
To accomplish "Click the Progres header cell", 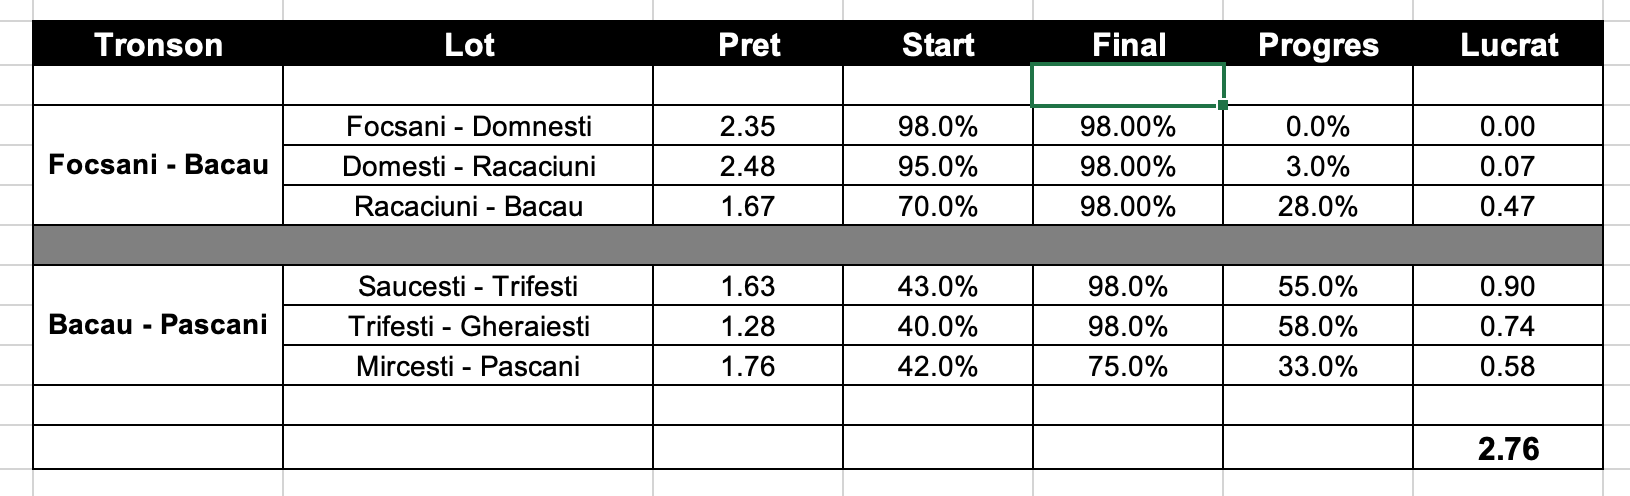I will 1318,45.
